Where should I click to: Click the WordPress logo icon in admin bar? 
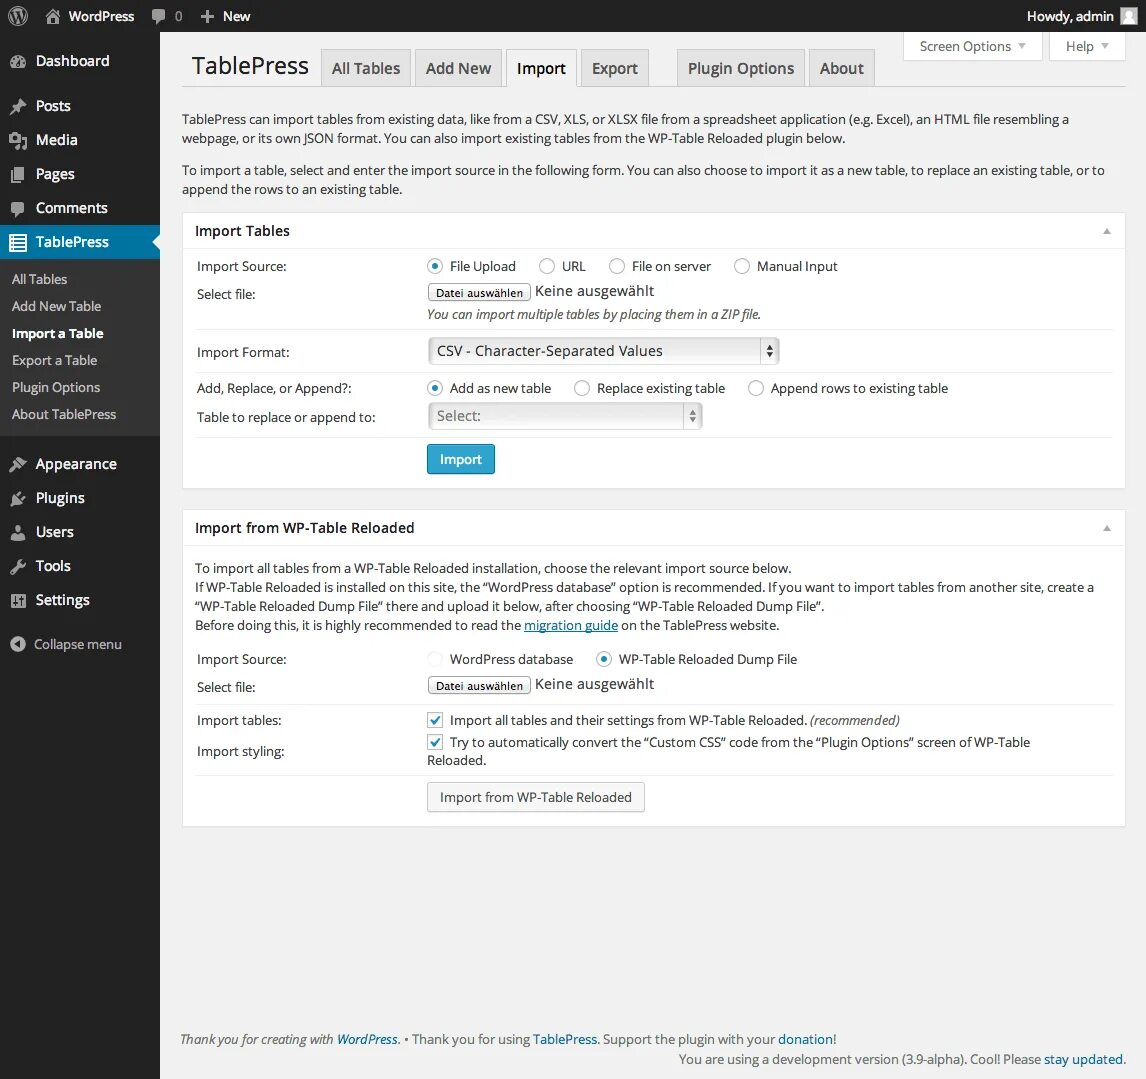[x=18, y=16]
